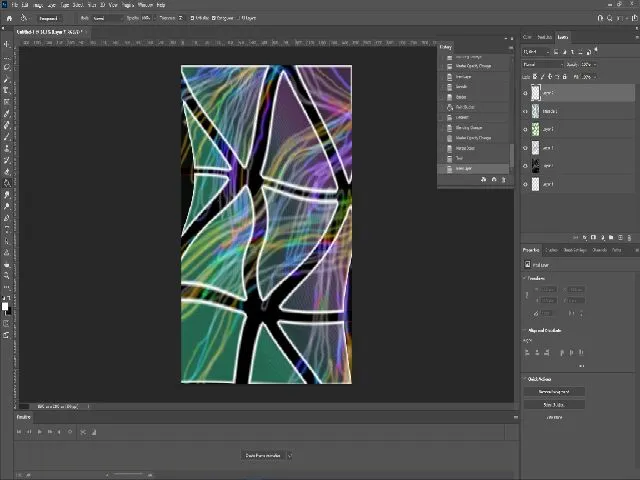Delete current state in History panel
The width and height of the screenshot is (640, 480).
(x=504, y=180)
